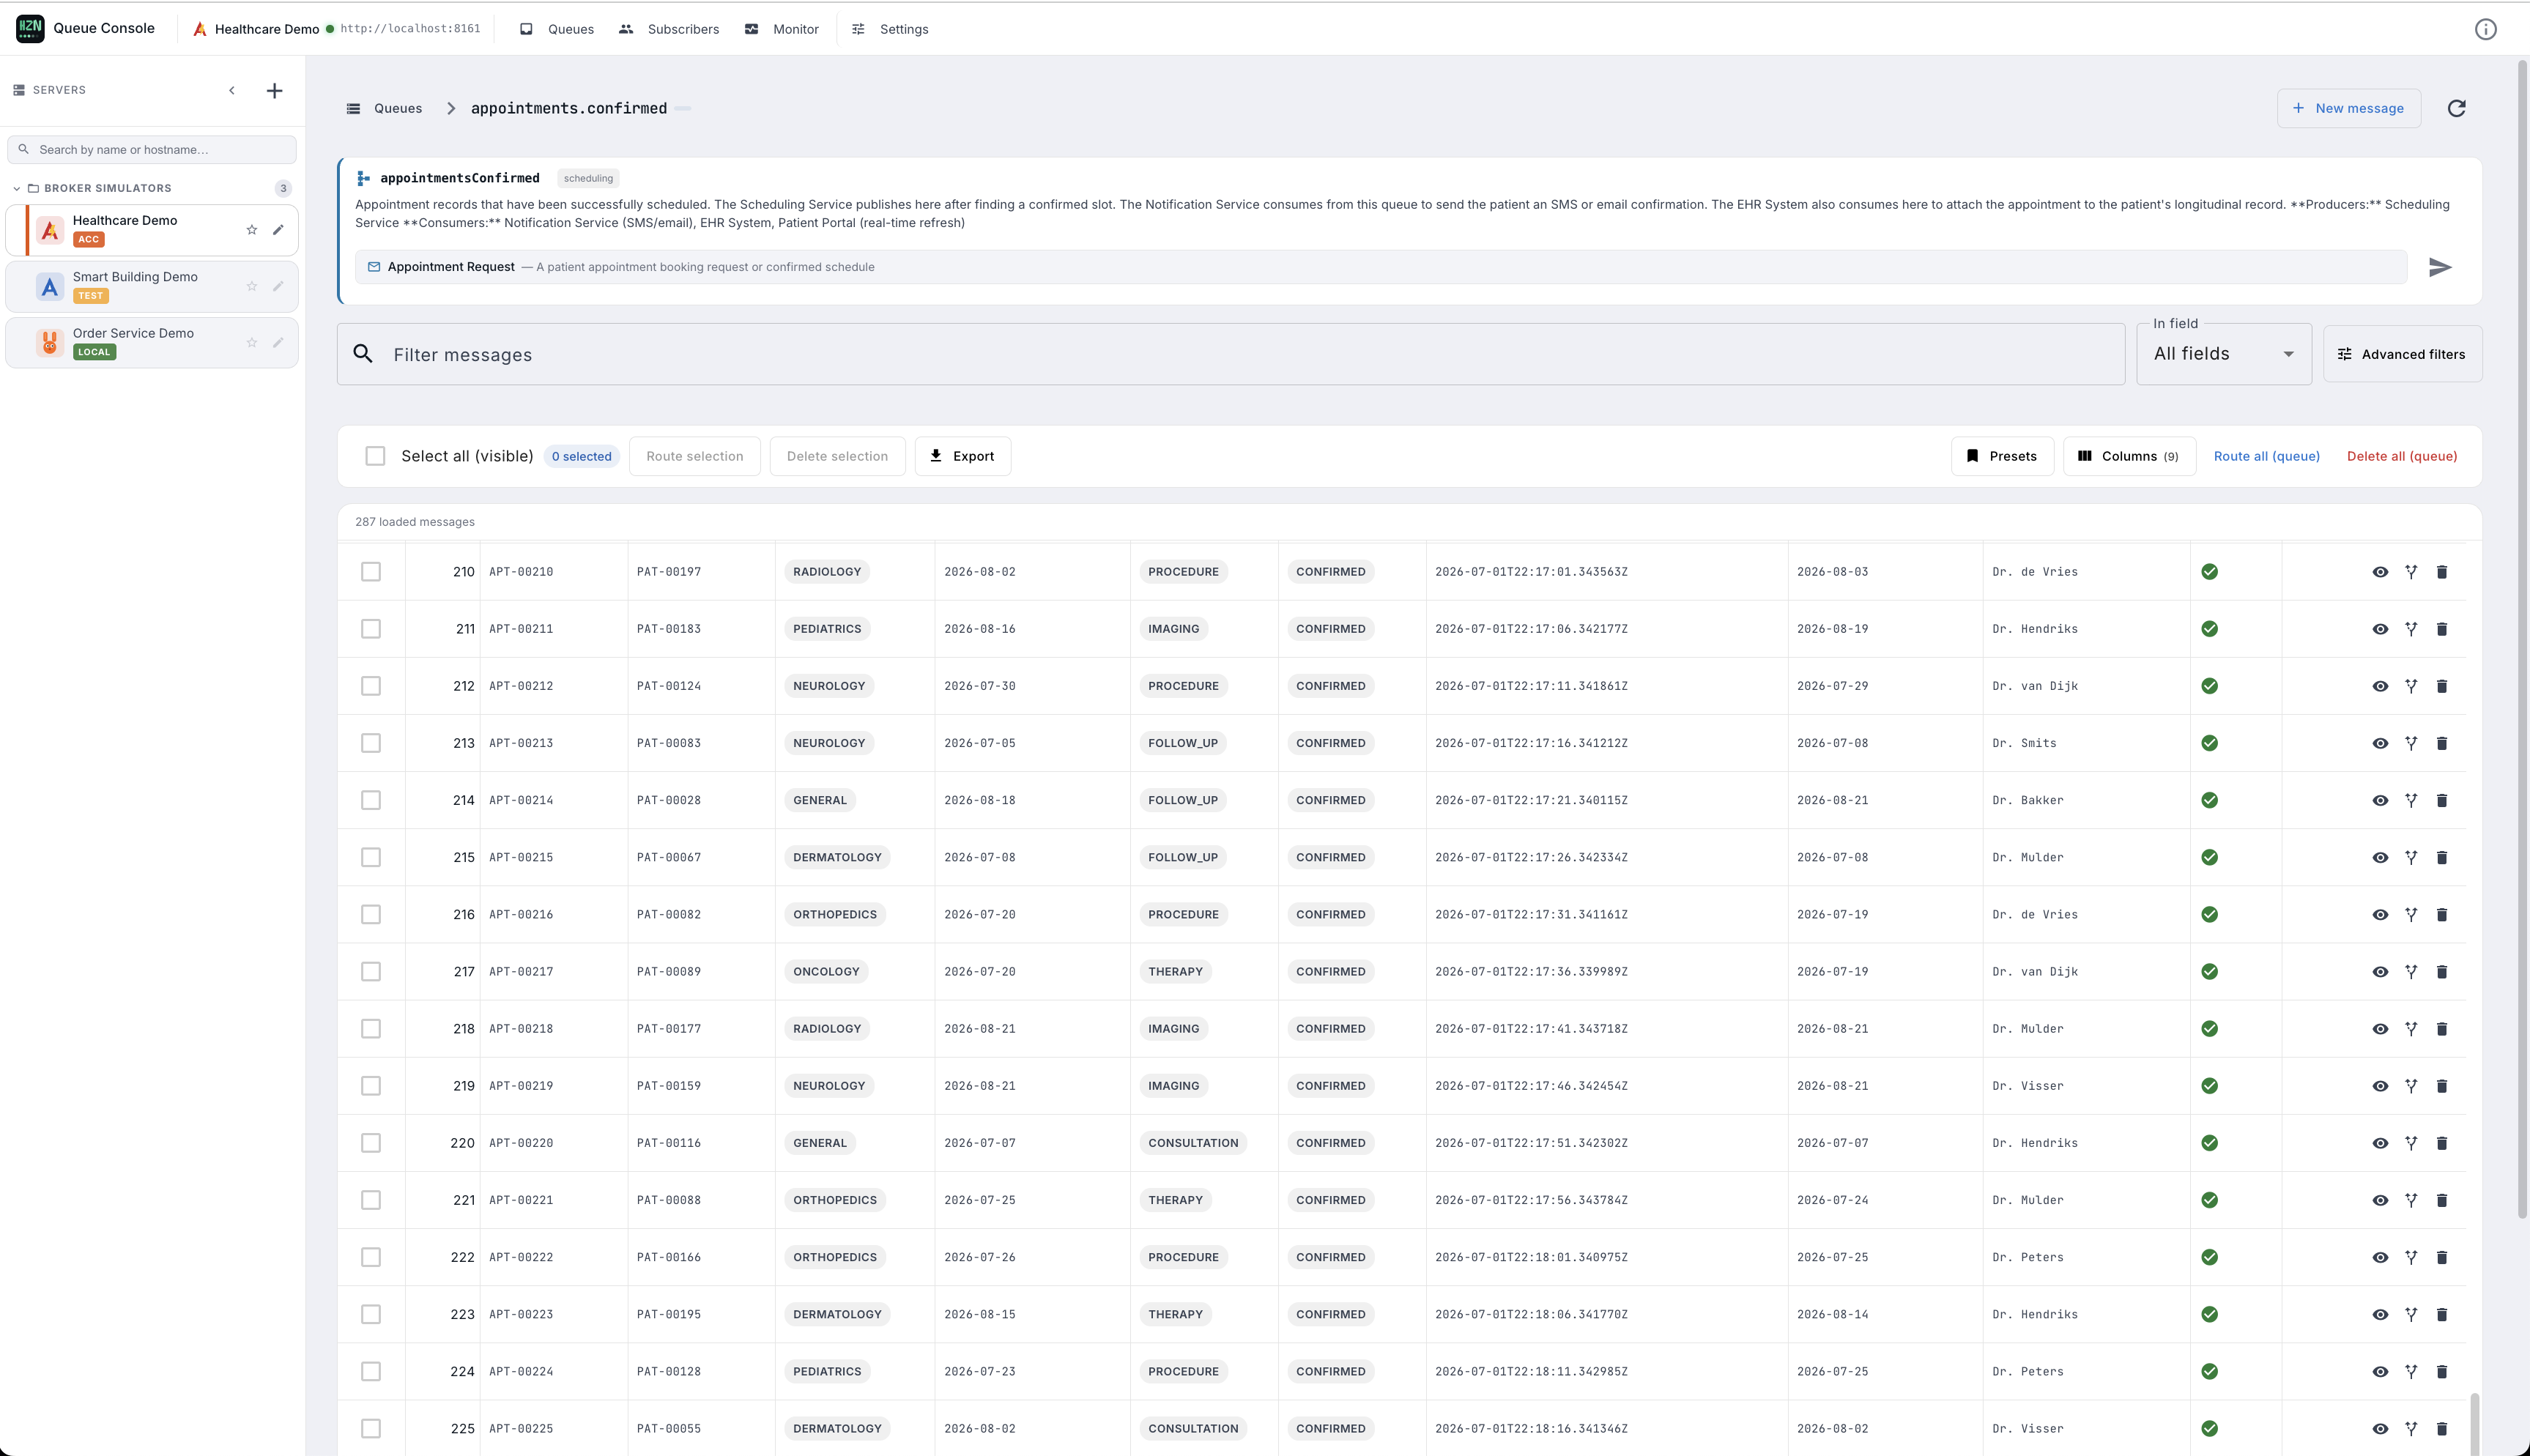Image resolution: width=2530 pixels, height=1456 pixels.
Task: Edit the Healthcare Demo server pencil
Action: tap(278, 230)
